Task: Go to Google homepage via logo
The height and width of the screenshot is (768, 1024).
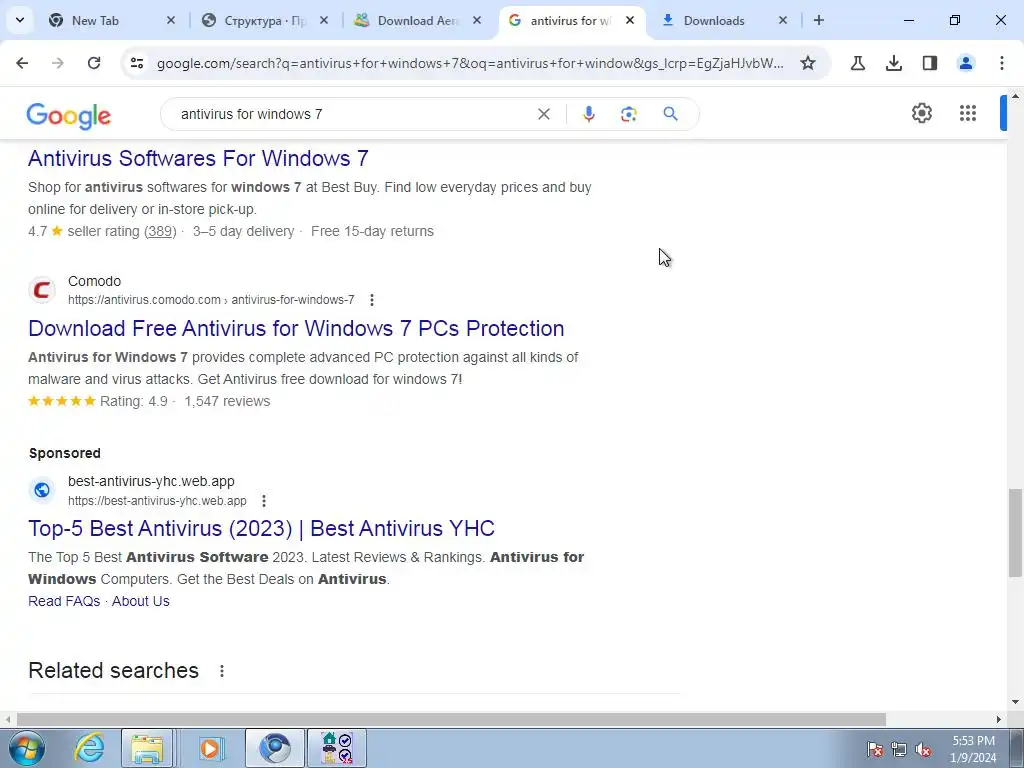Action: point(69,116)
